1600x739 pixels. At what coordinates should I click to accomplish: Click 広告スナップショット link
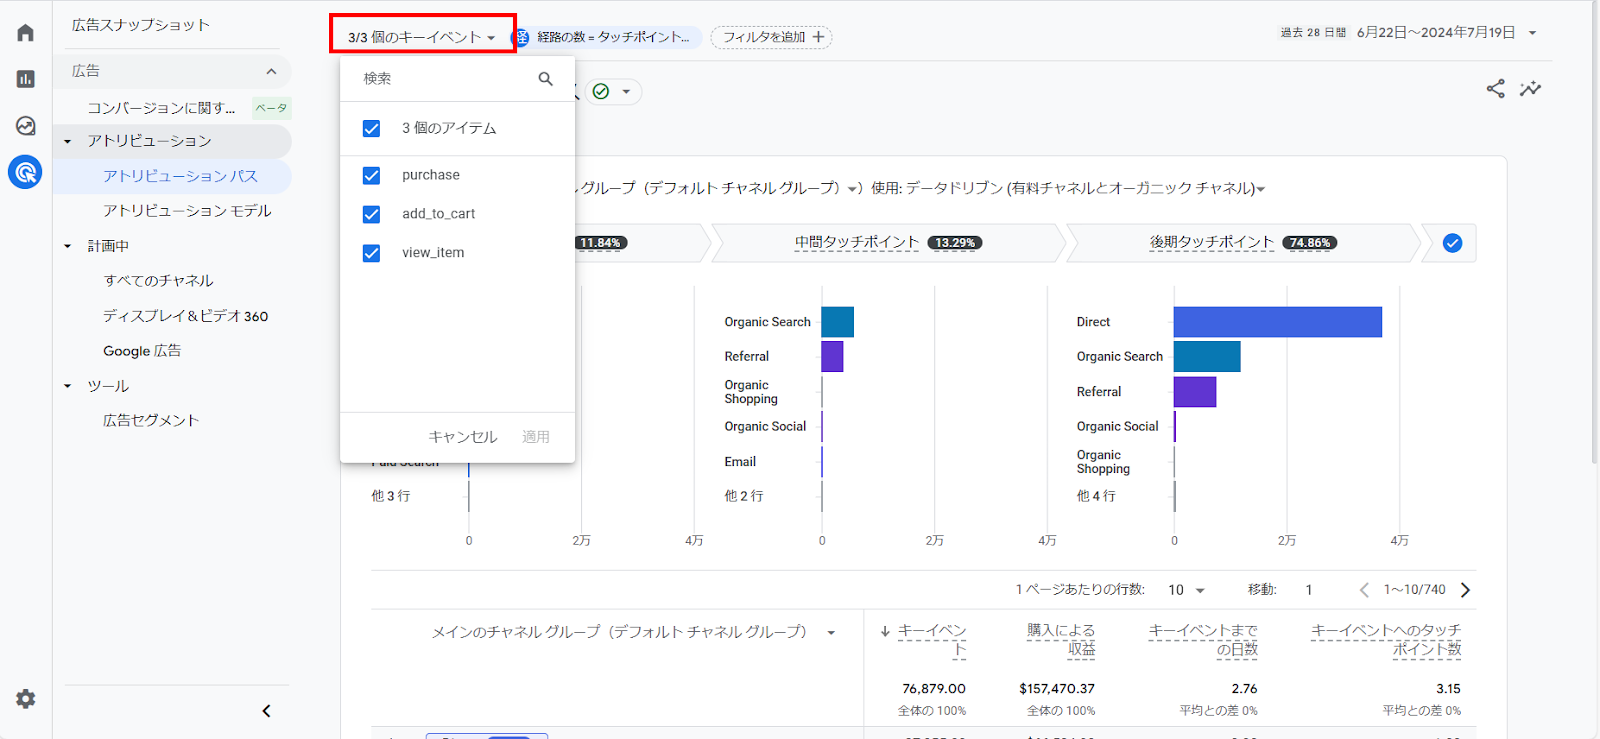141,25
